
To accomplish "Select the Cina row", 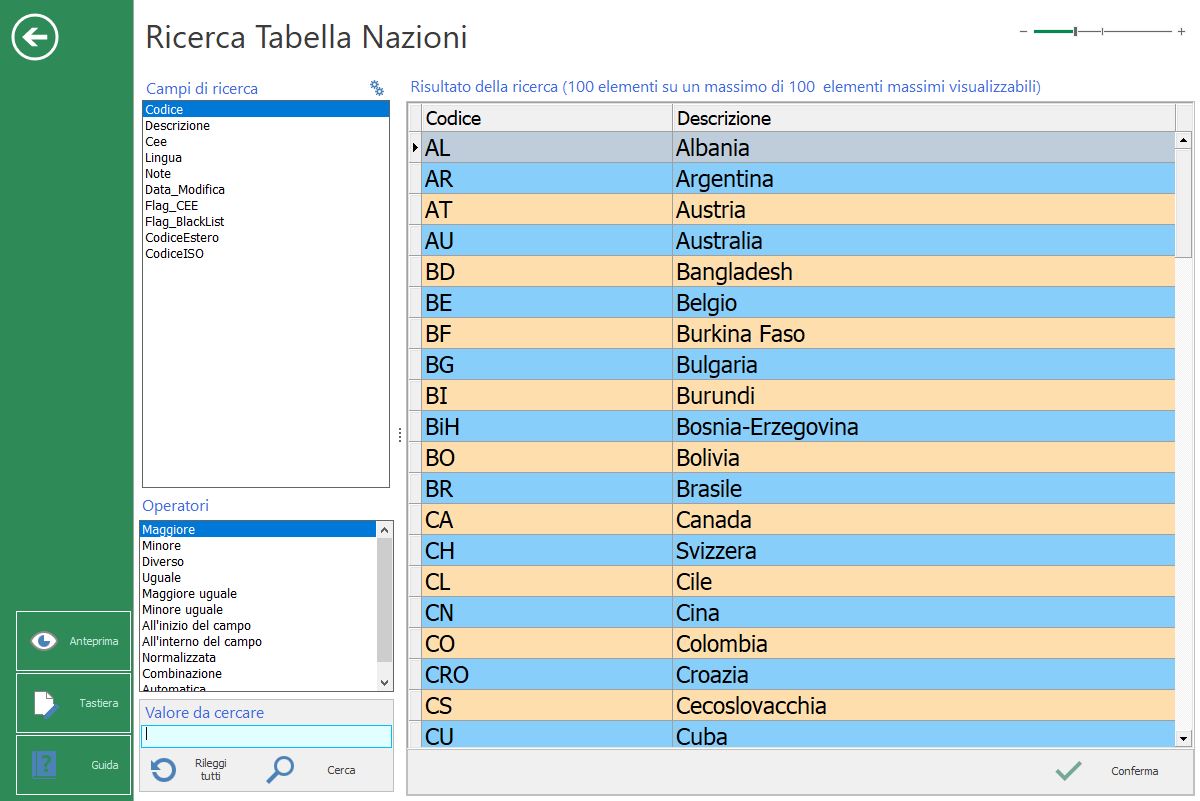I will [791, 613].
